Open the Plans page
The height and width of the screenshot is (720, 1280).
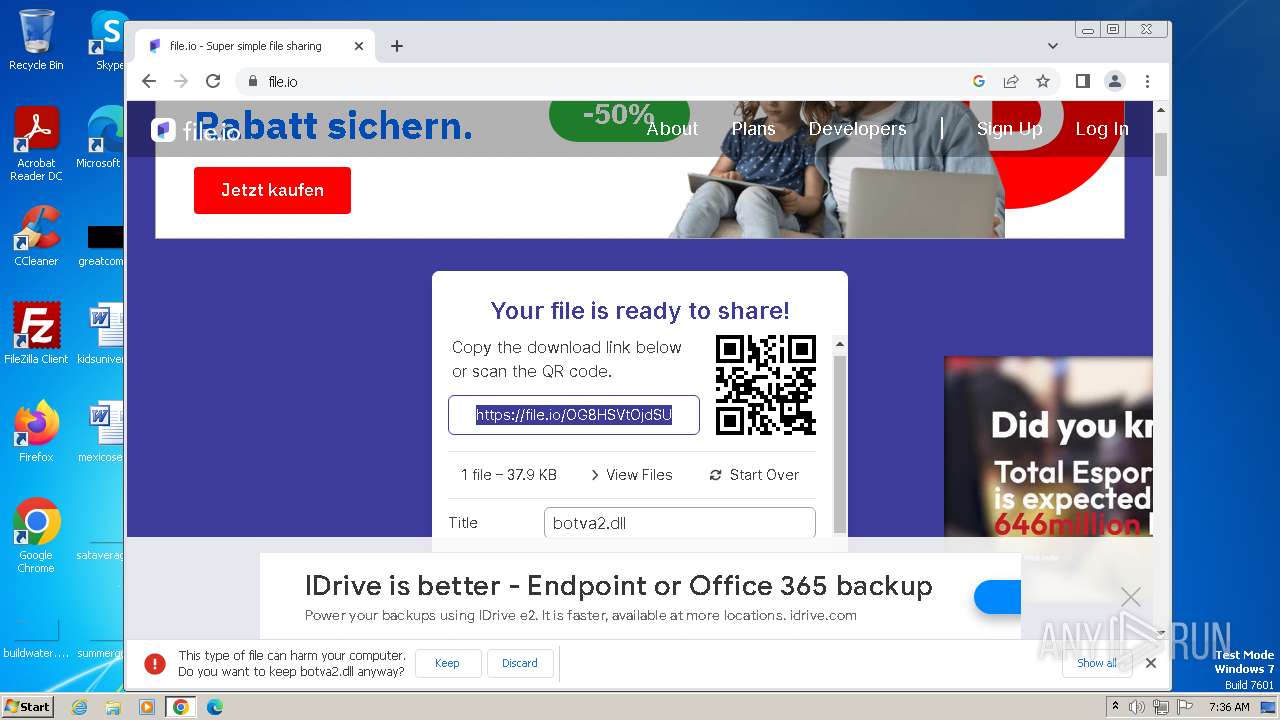pos(753,129)
